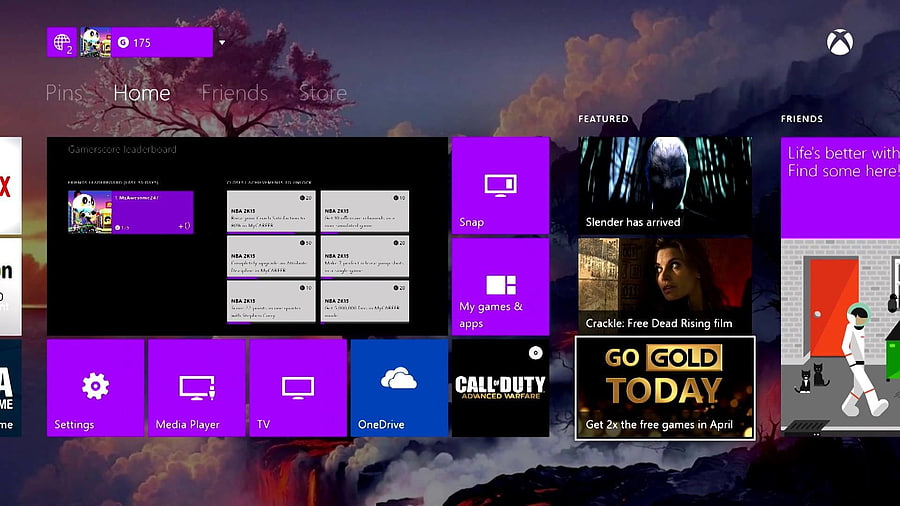Select the panda profile avatar
This screenshot has width=900, height=506.
tap(95, 42)
